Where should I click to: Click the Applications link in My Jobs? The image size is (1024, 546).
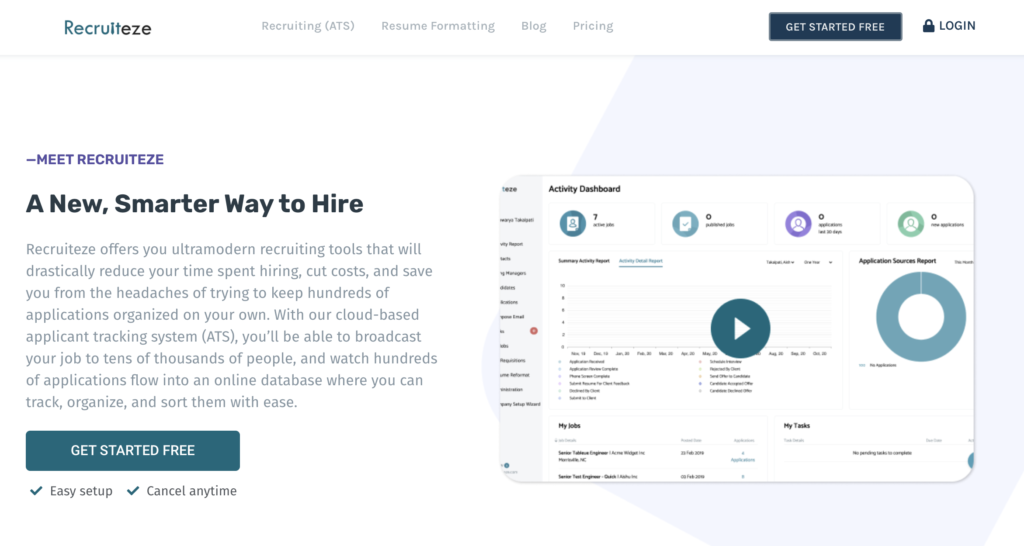[x=743, y=460]
